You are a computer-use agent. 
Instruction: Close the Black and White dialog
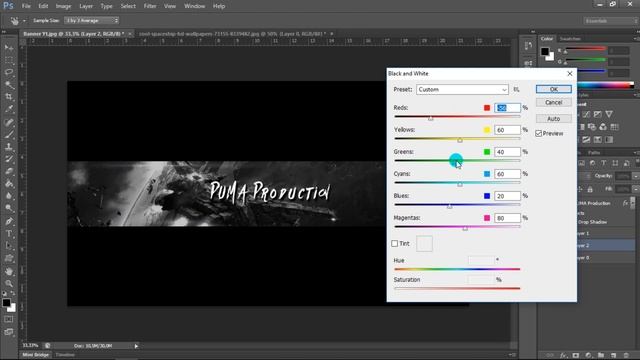coord(570,73)
